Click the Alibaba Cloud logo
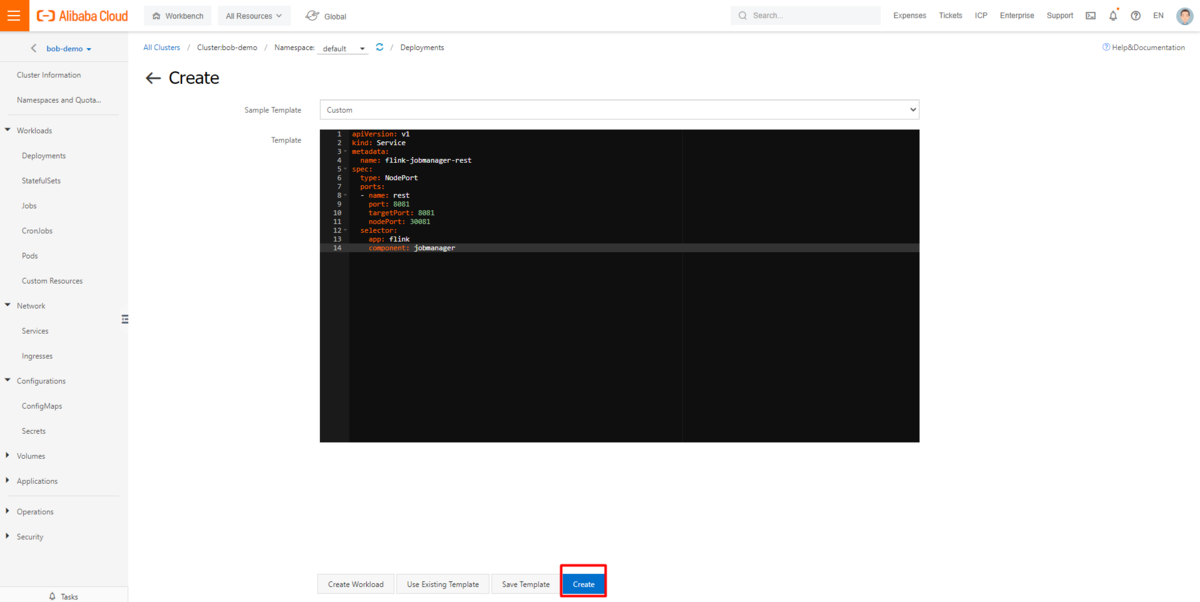This screenshot has height=602, width=1200. pos(82,16)
